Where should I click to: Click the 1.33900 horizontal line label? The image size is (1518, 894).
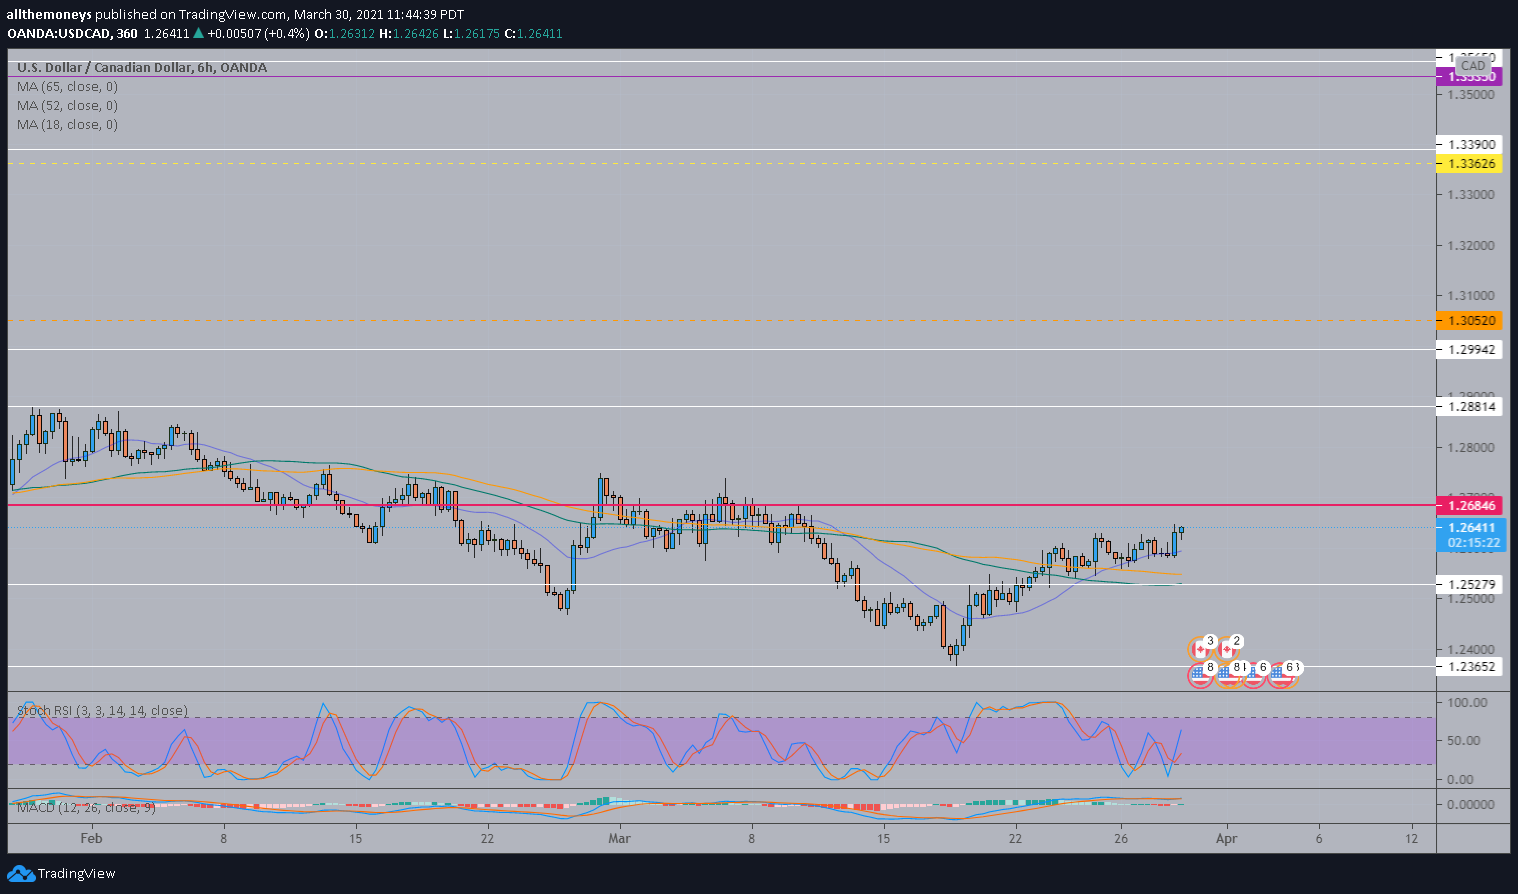click(1471, 144)
